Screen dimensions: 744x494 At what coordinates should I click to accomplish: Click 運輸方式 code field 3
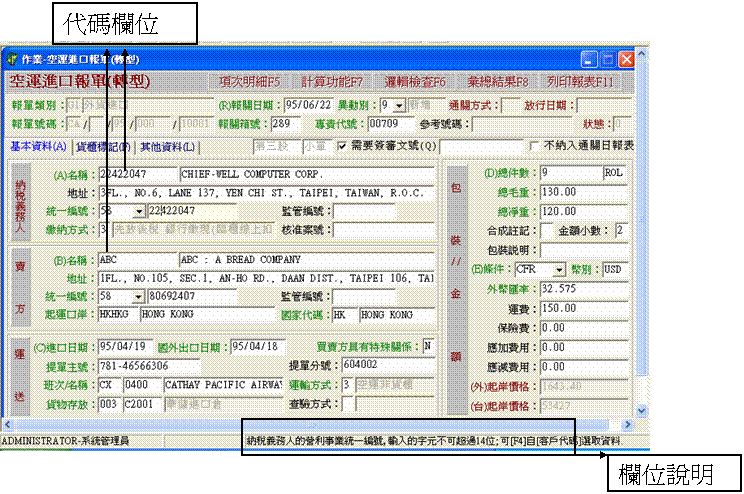tap(347, 384)
